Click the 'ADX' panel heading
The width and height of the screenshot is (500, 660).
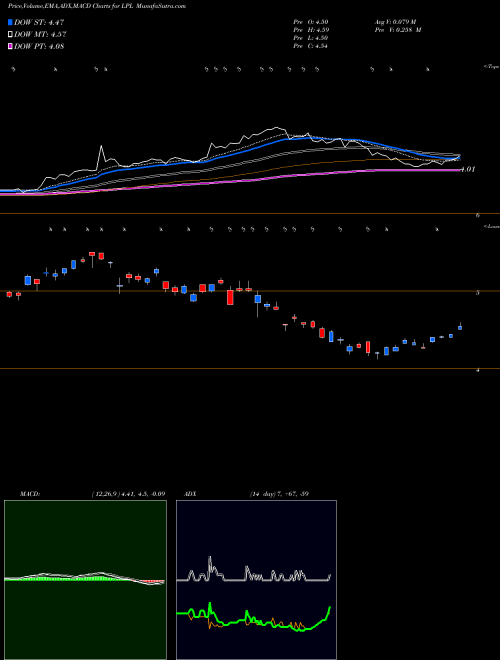(x=190, y=493)
